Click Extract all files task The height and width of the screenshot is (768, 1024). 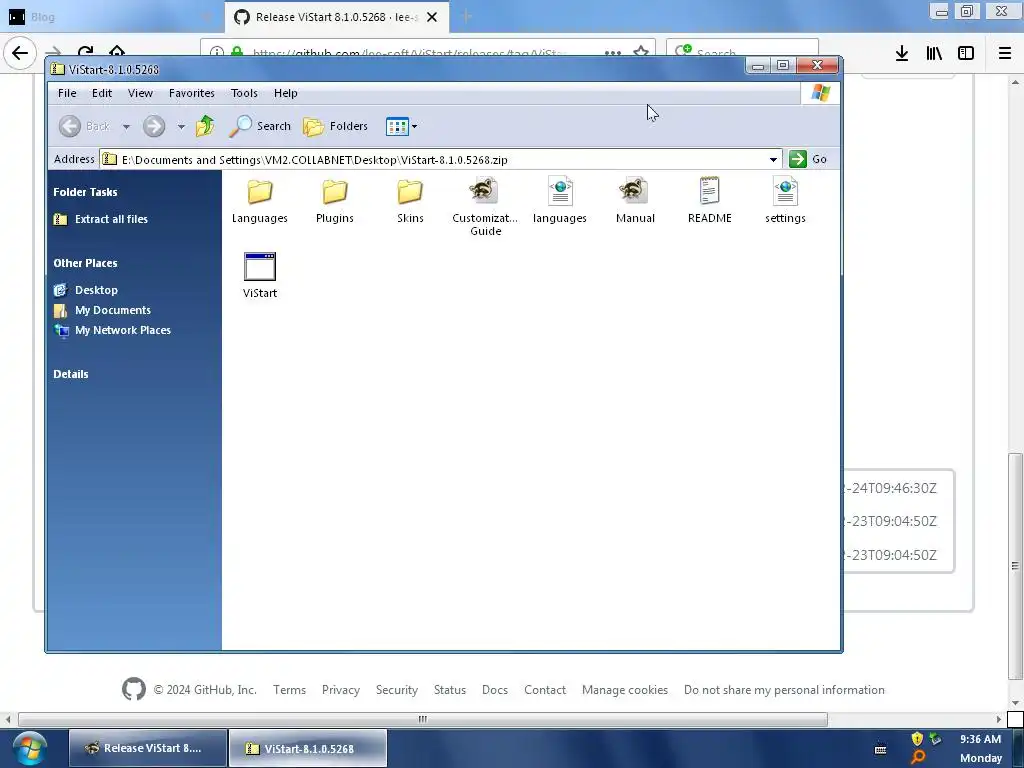[101, 219]
